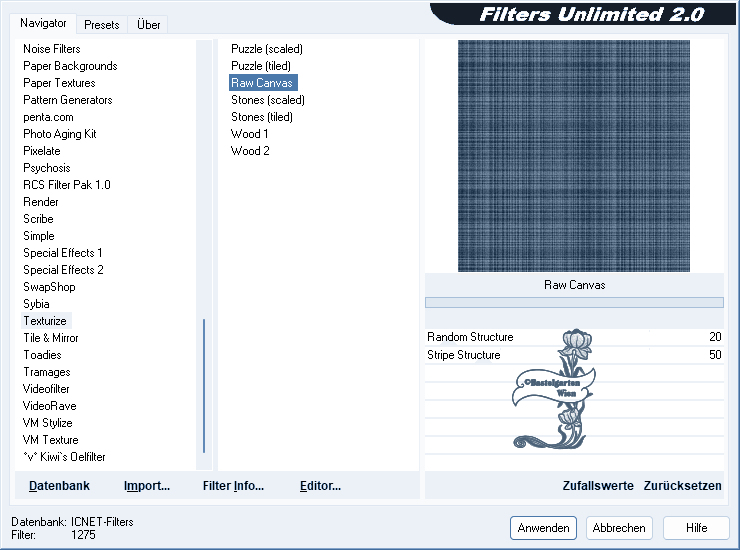Select Paper Backgrounds category

(70, 66)
